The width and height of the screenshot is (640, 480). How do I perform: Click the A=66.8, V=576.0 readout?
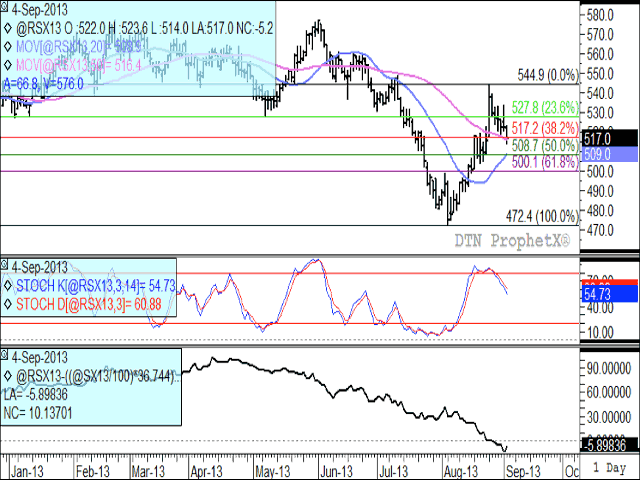coord(43,84)
